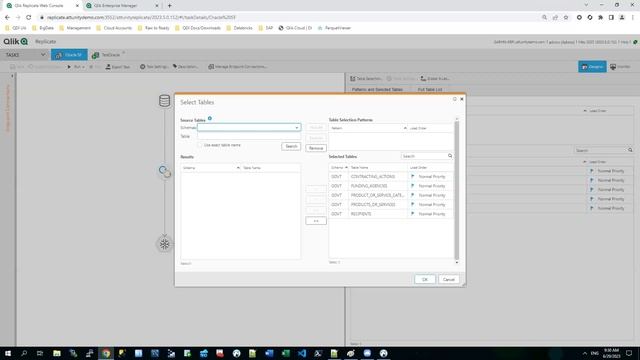Close the Select Tables dialog with X
Screen dimensions: 640x360
point(462,99)
